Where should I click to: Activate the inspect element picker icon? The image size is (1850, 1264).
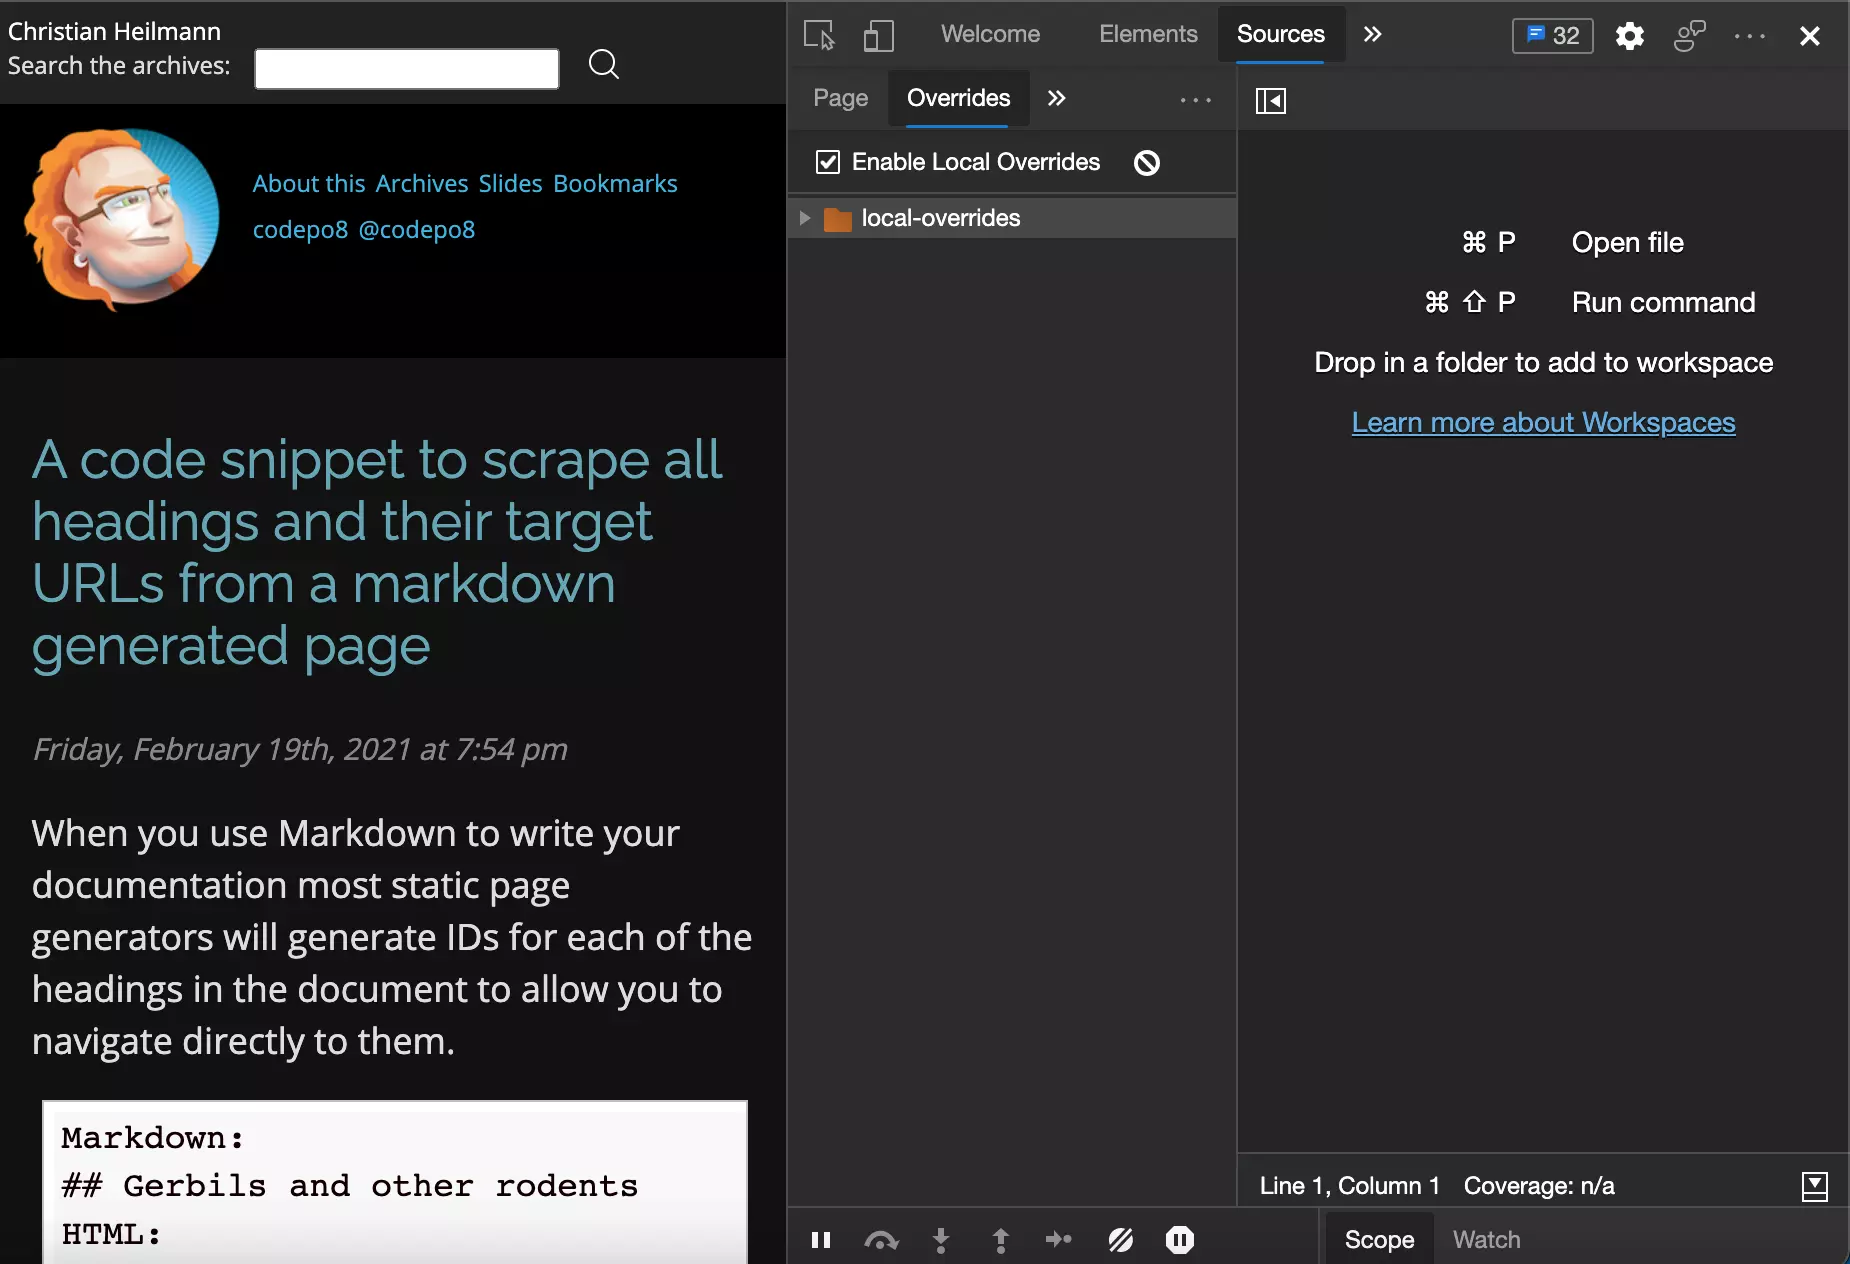click(819, 35)
